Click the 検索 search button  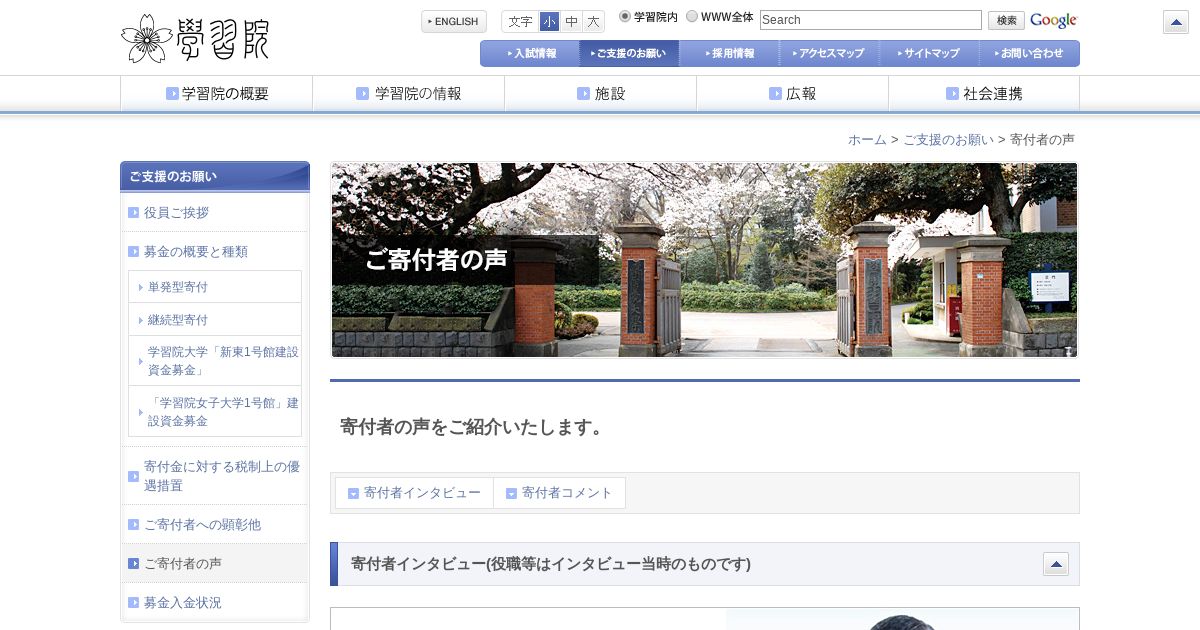[1006, 21]
